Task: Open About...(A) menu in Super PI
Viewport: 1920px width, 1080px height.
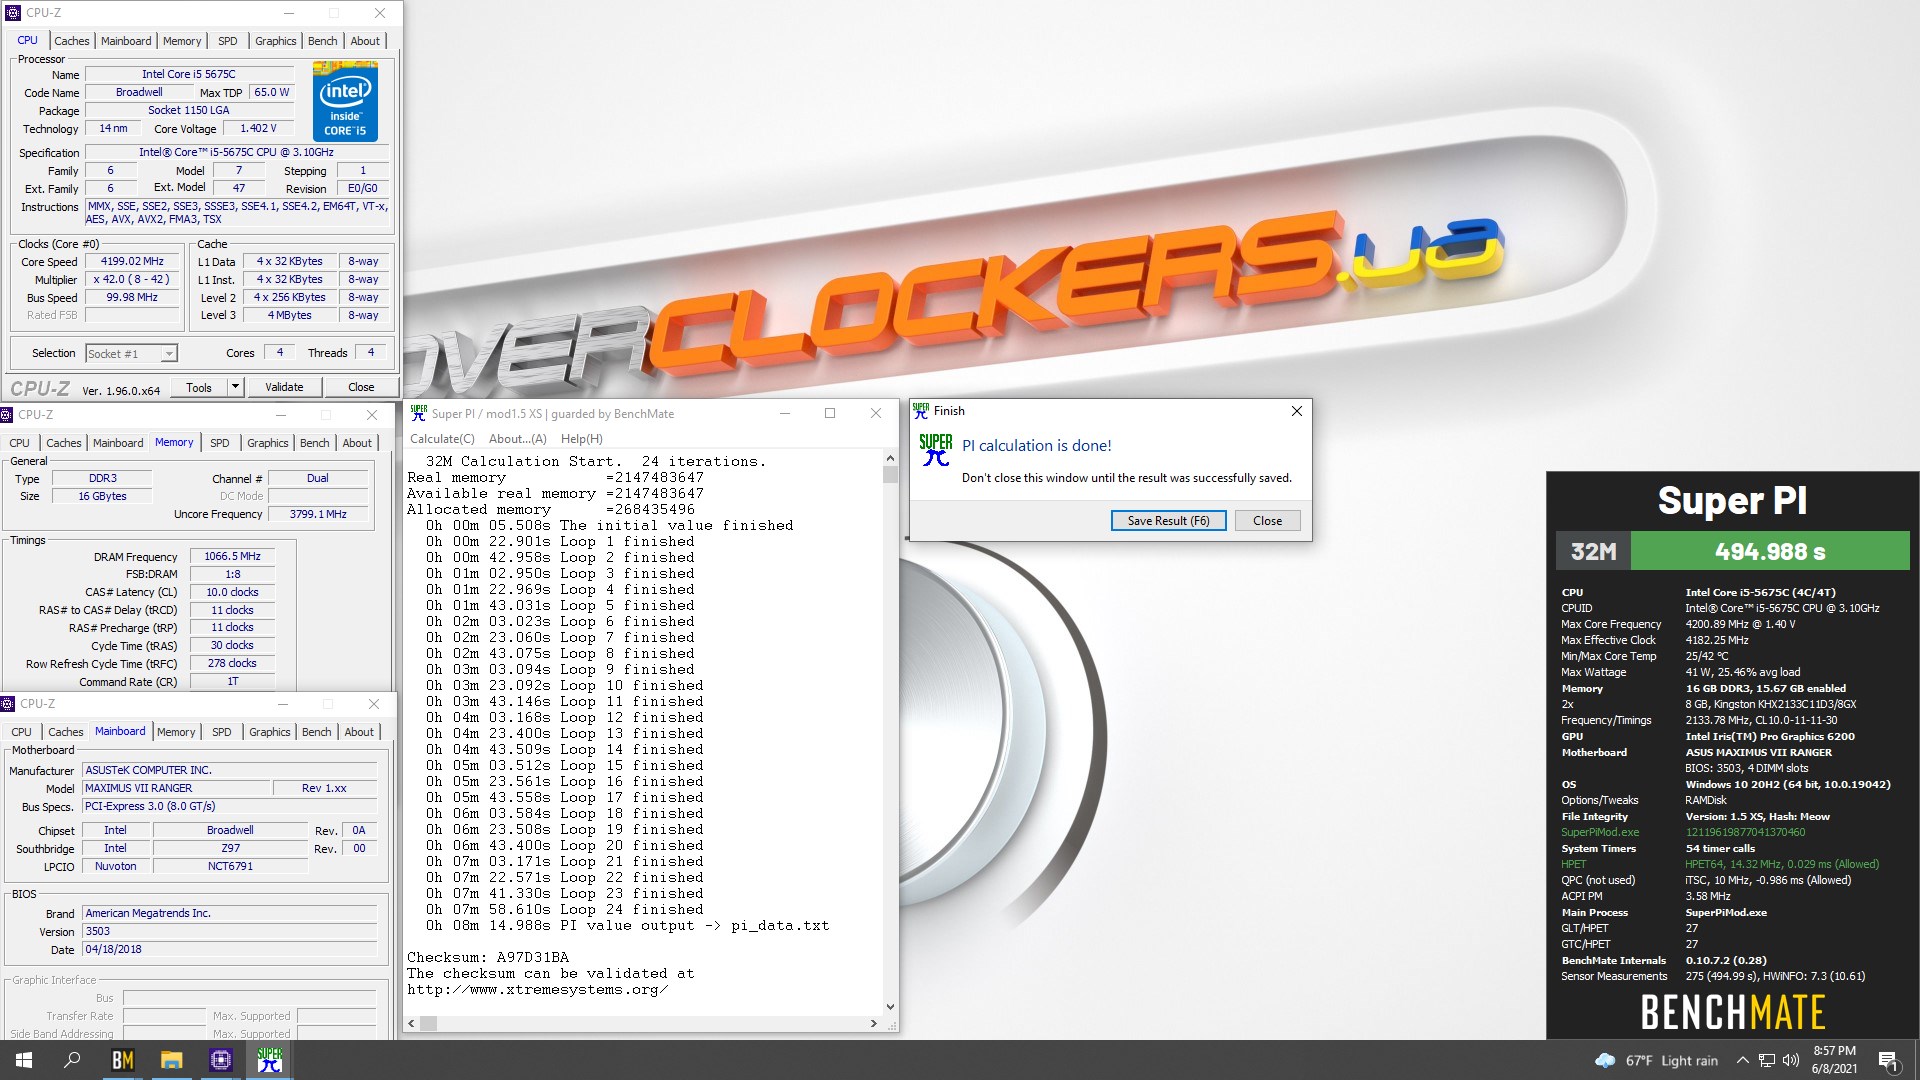Action: click(x=517, y=438)
